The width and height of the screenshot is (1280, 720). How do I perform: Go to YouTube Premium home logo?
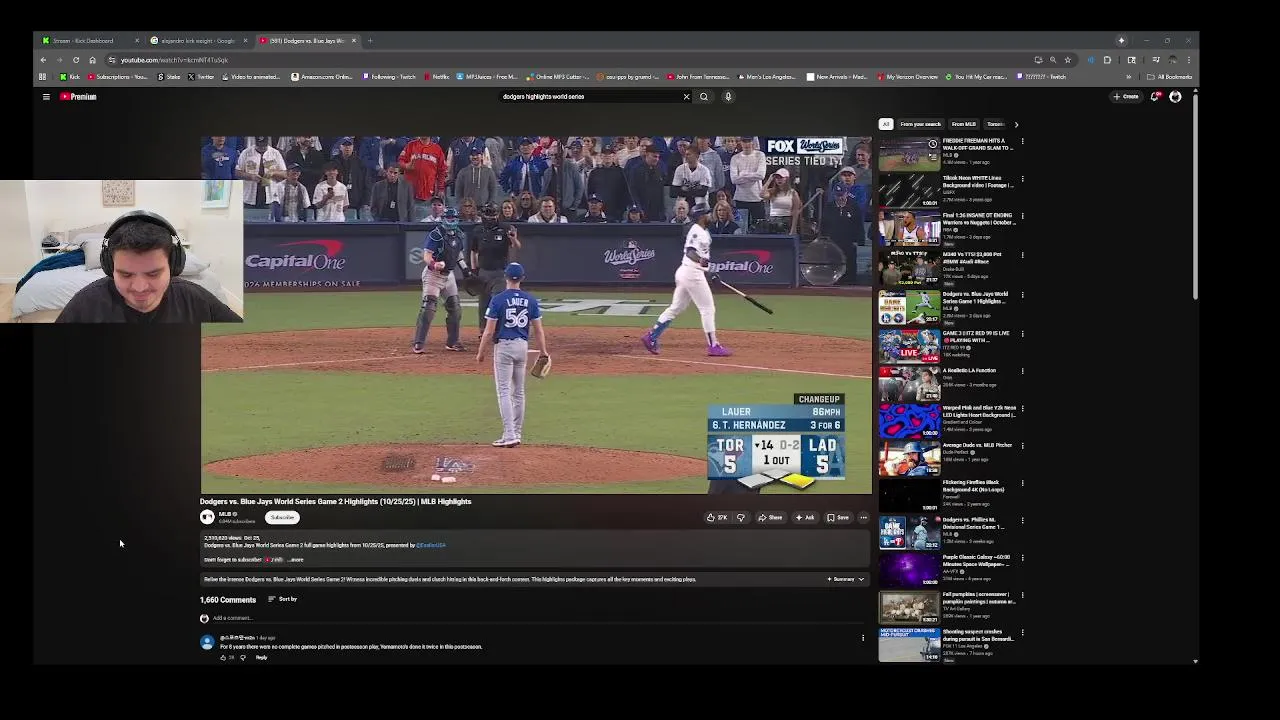click(78, 97)
